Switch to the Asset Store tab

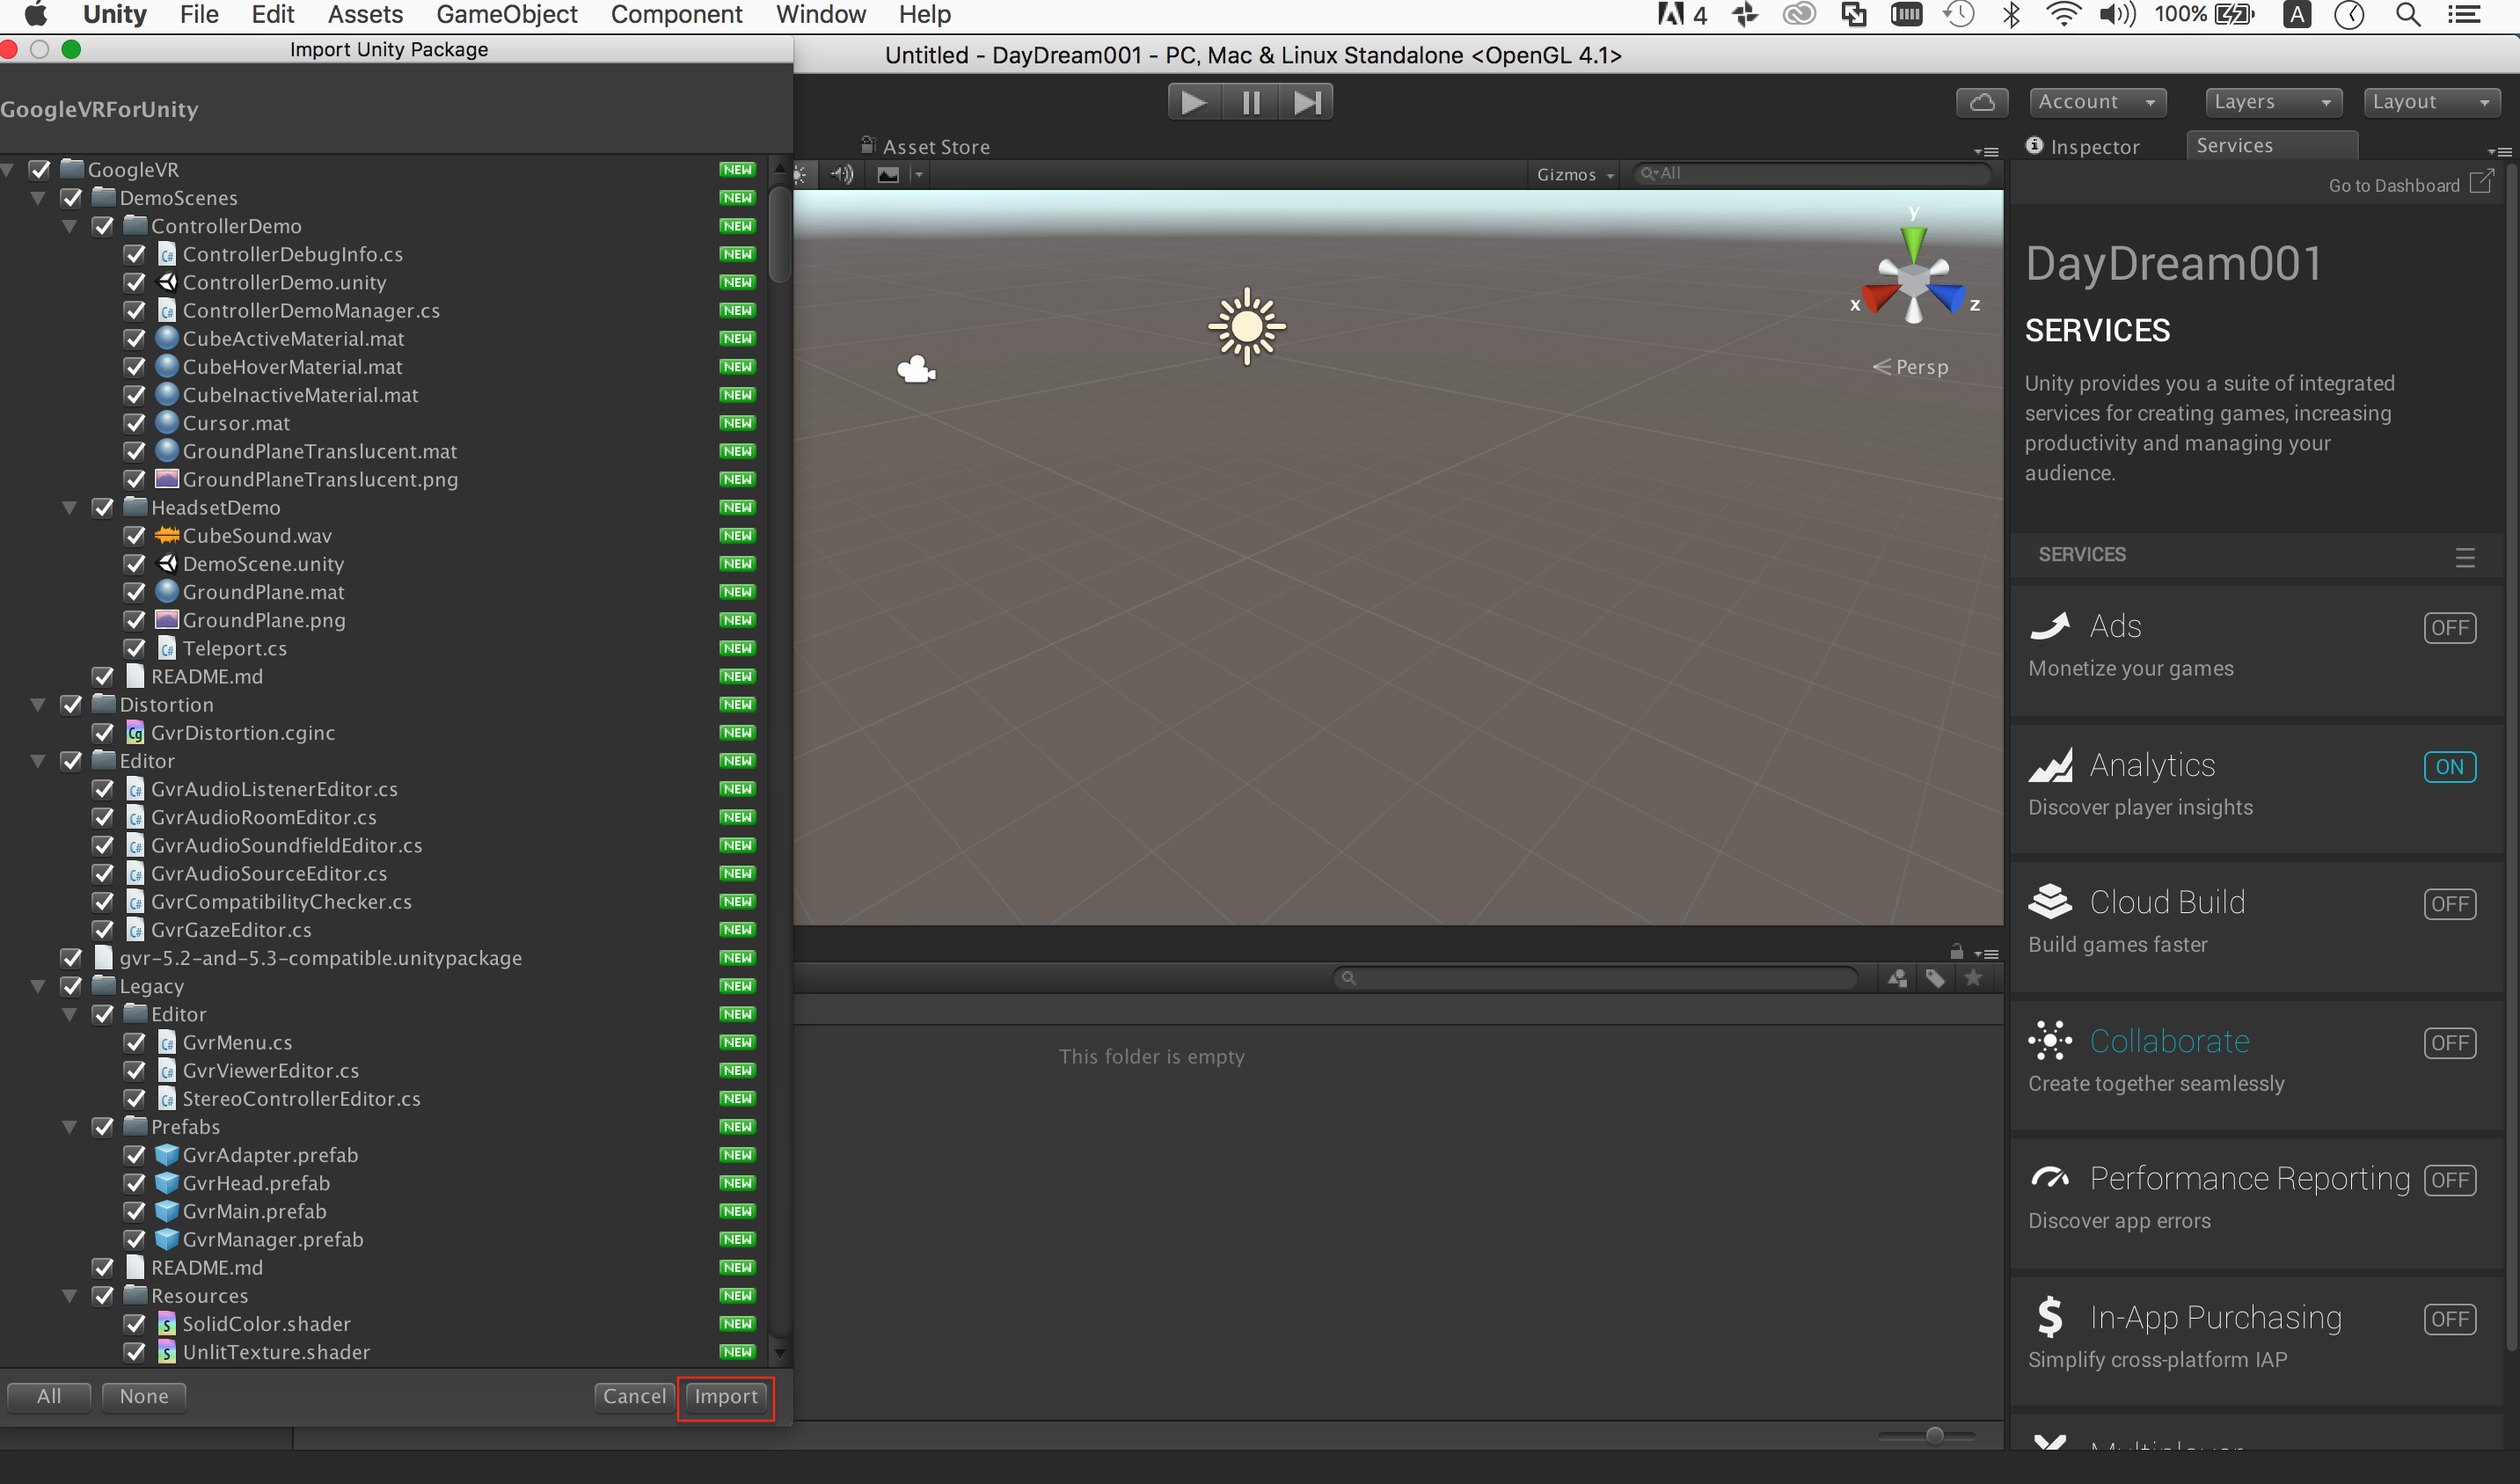[x=926, y=146]
